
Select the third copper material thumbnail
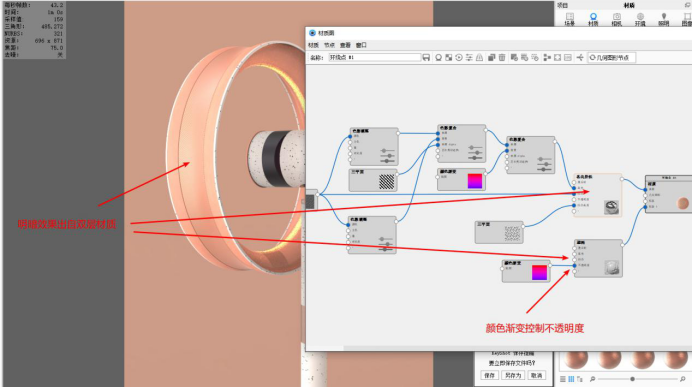point(643,360)
